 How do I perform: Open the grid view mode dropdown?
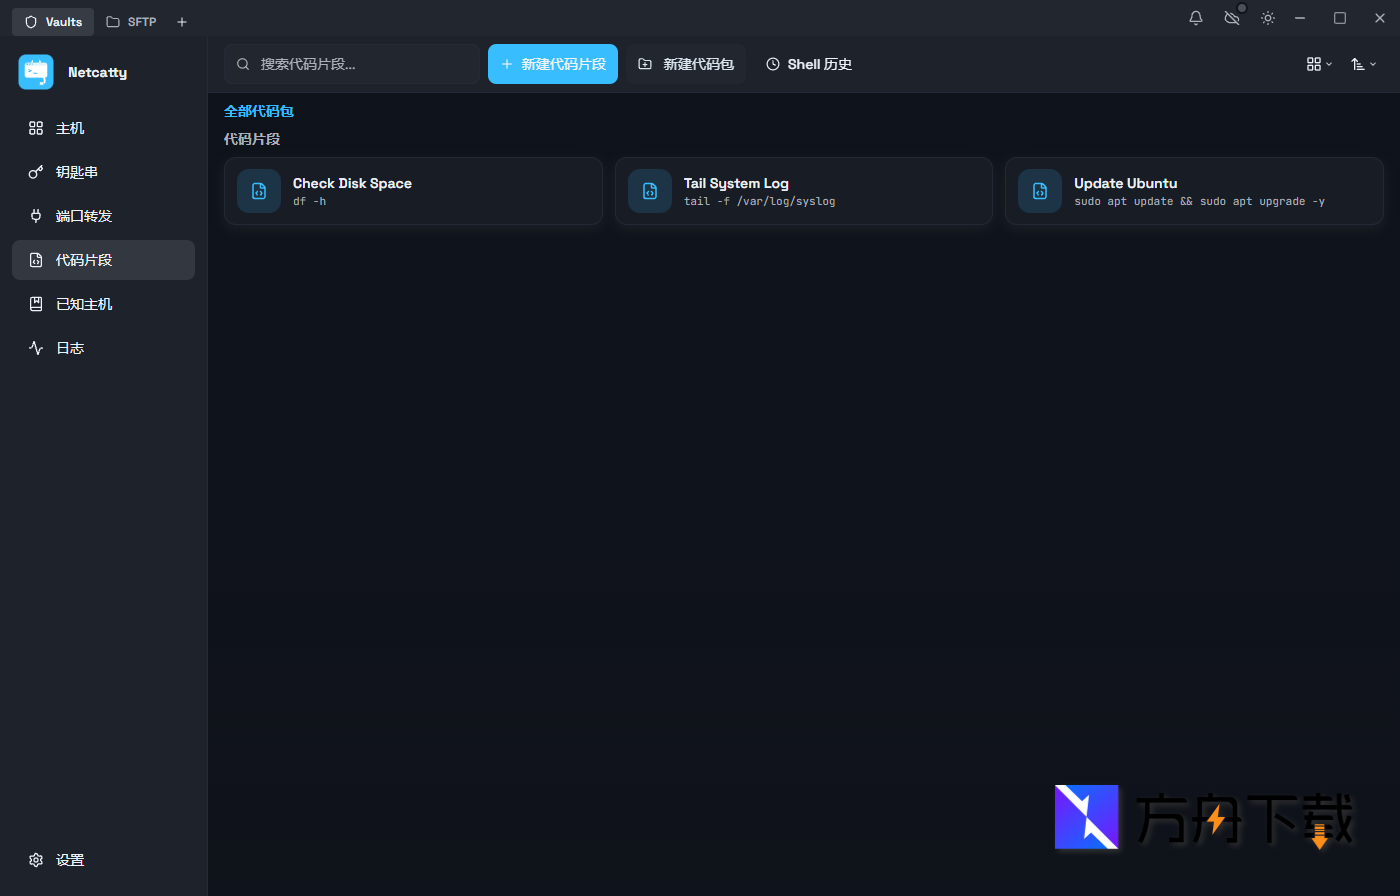coord(1319,64)
